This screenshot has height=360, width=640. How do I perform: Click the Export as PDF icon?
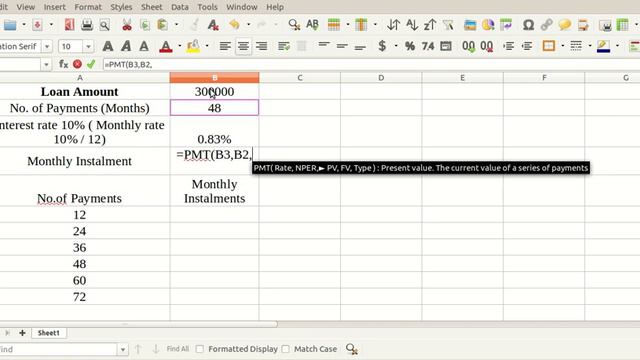[x=69, y=25]
